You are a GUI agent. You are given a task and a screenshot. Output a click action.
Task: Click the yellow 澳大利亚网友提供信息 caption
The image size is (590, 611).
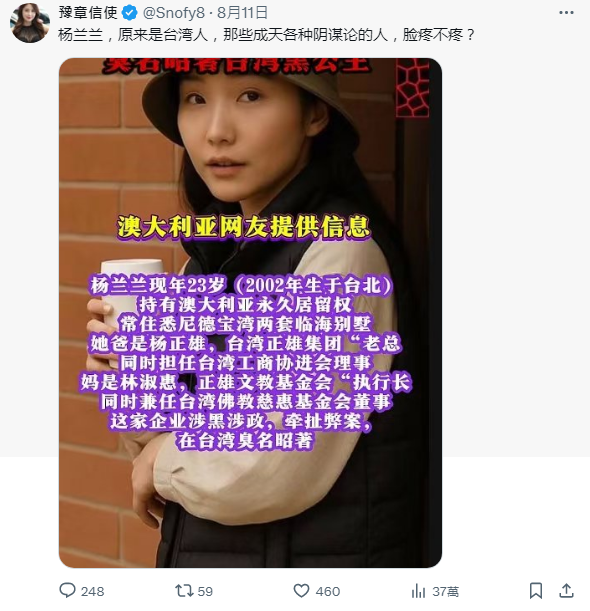tap(244, 226)
